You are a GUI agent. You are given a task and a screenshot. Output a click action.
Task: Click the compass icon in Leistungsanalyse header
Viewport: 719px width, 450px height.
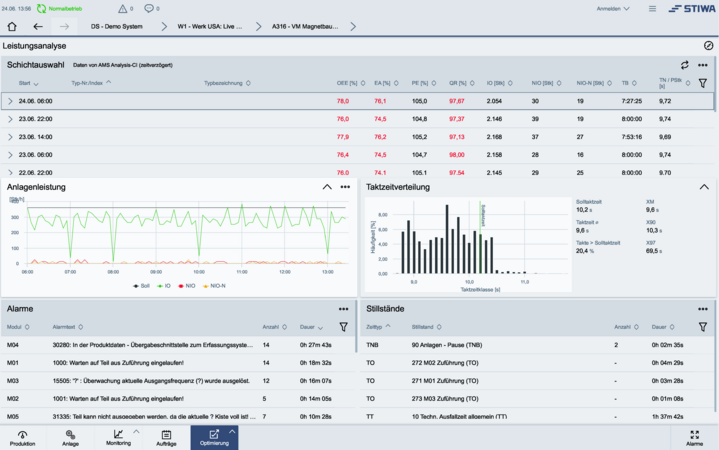(x=708, y=45)
